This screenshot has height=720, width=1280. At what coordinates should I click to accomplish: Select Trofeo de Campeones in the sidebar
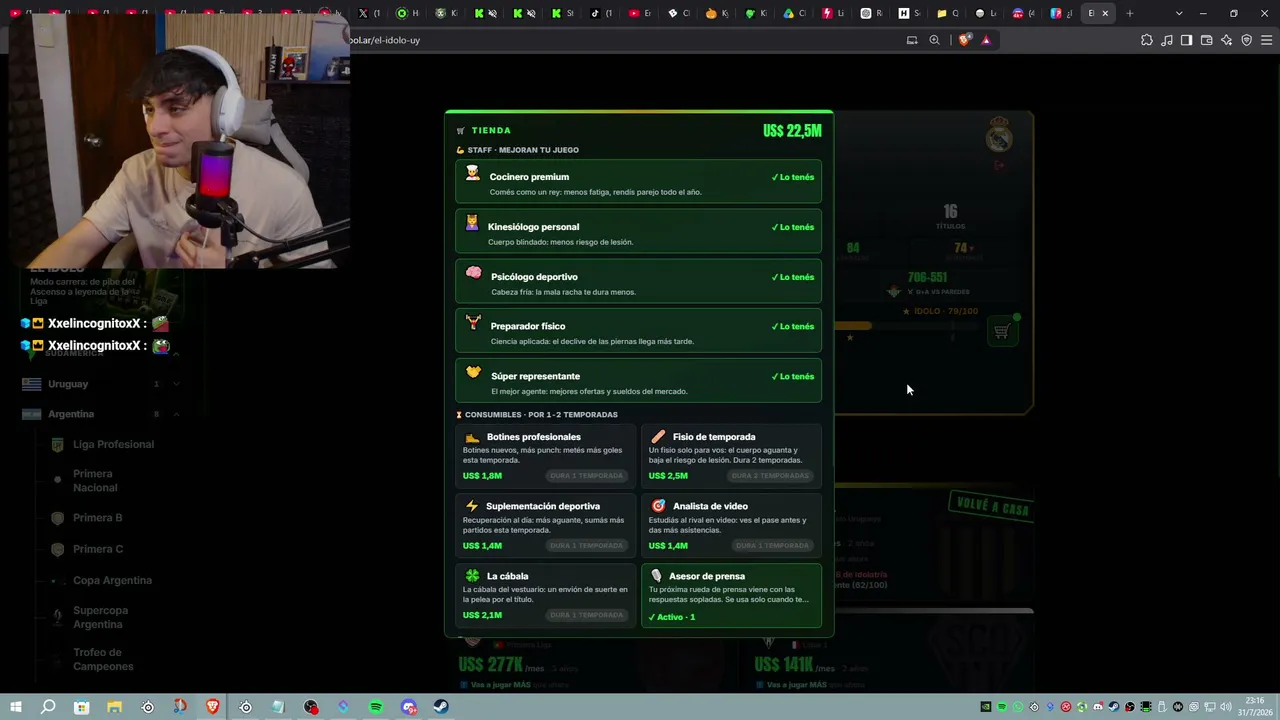(103, 659)
